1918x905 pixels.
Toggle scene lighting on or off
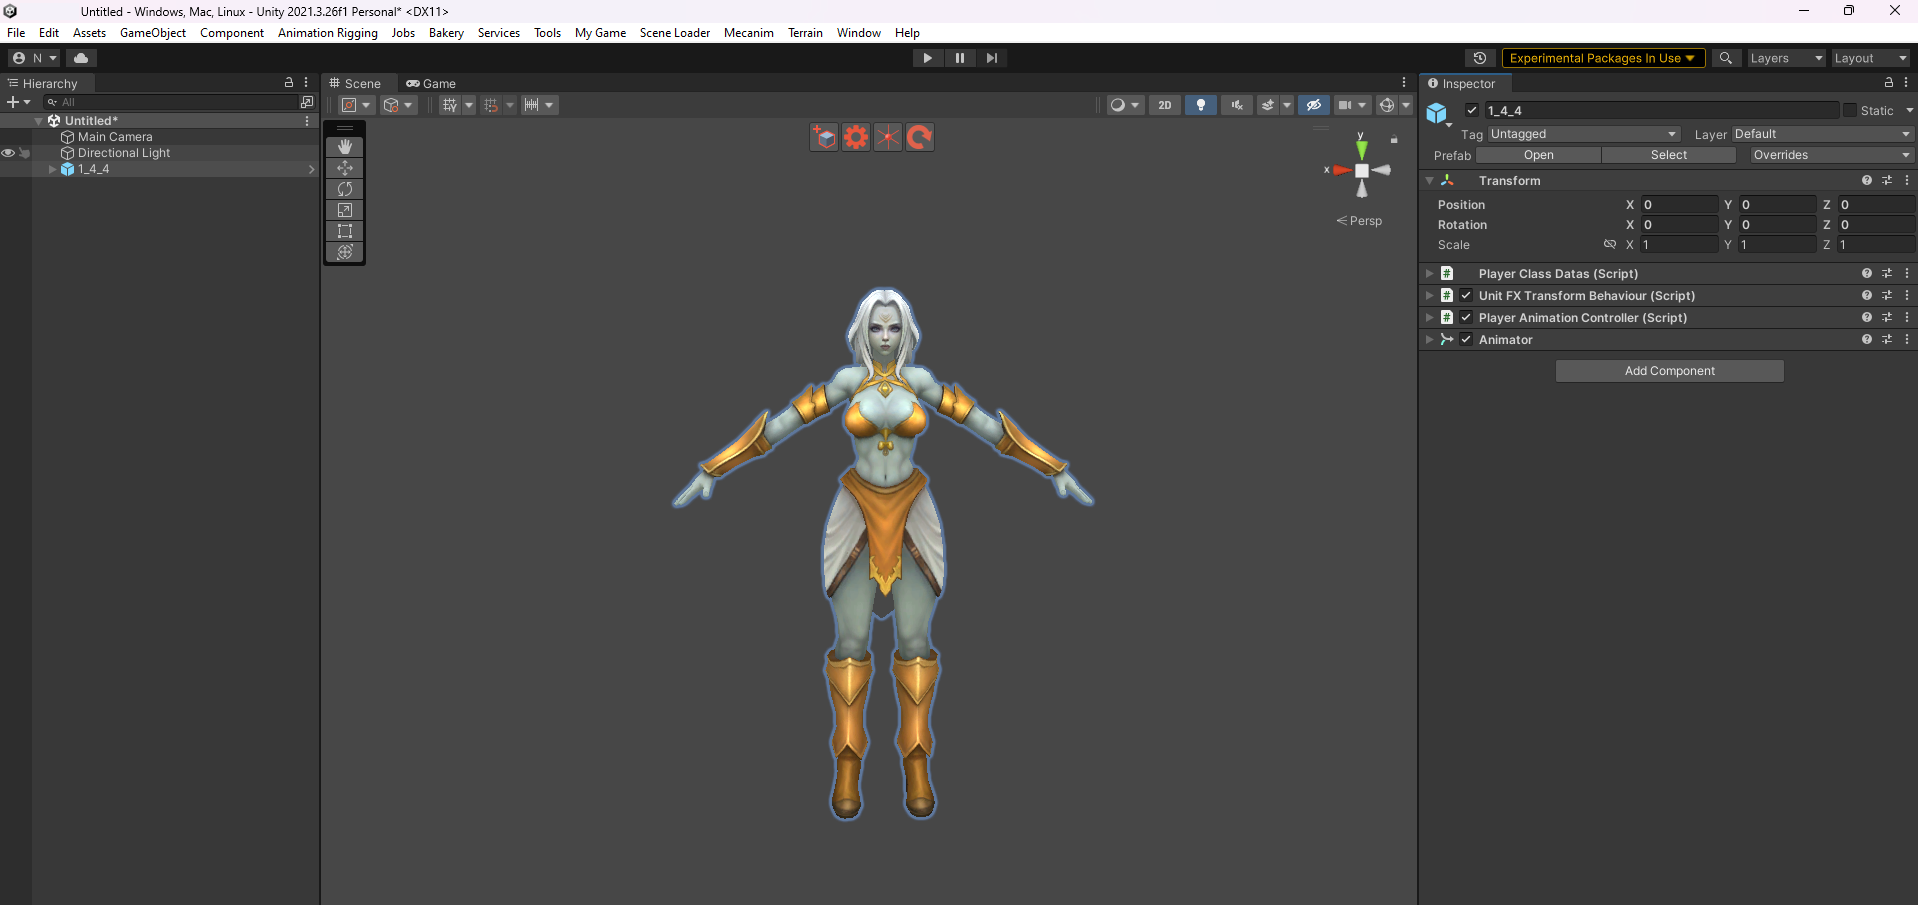(x=1201, y=105)
